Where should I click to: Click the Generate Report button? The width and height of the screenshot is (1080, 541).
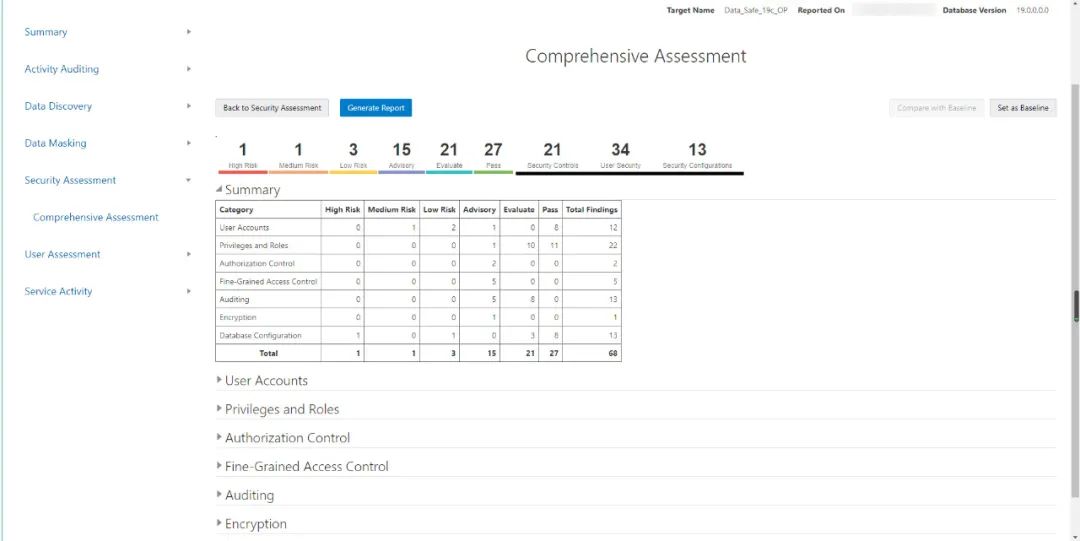(x=375, y=108)
